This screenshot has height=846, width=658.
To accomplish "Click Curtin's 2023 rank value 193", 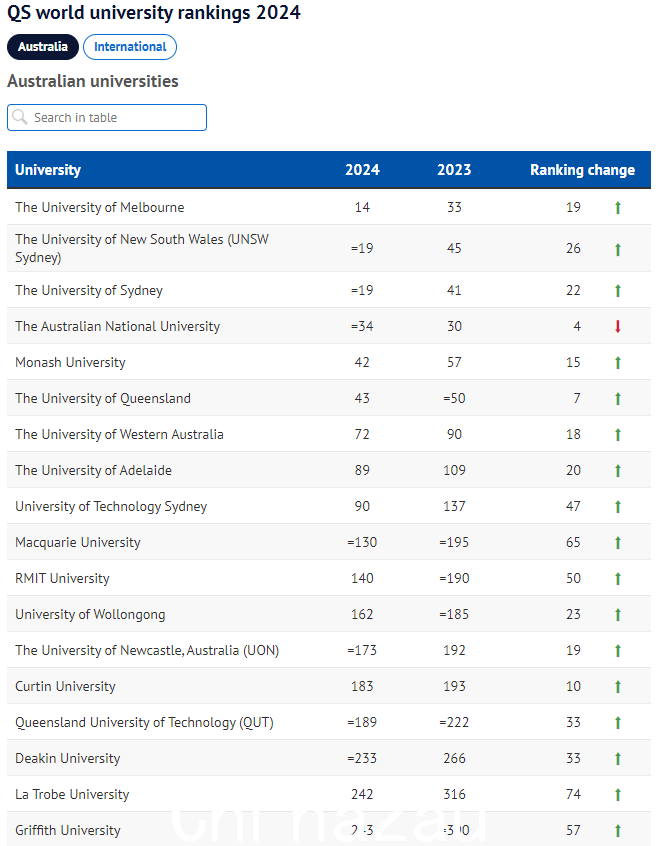I will (x=454, y=686).
